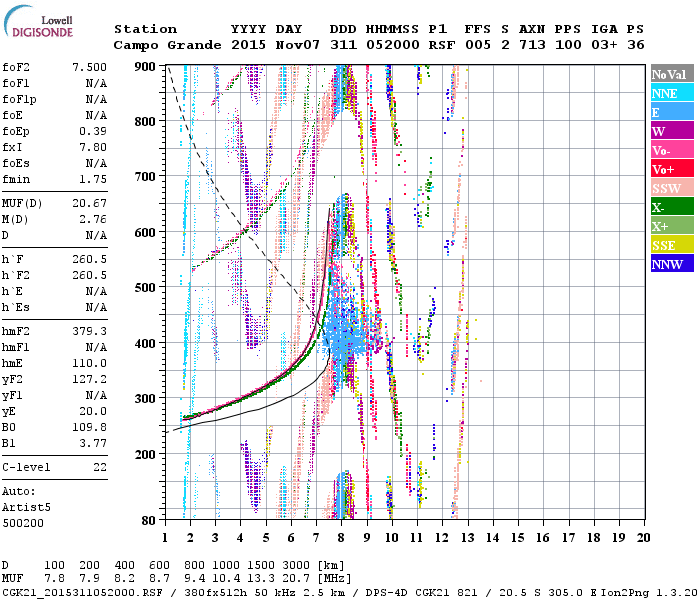
Task: Click the 80 label on height axis
Action: pyautogui.click(x=149, y=520)
